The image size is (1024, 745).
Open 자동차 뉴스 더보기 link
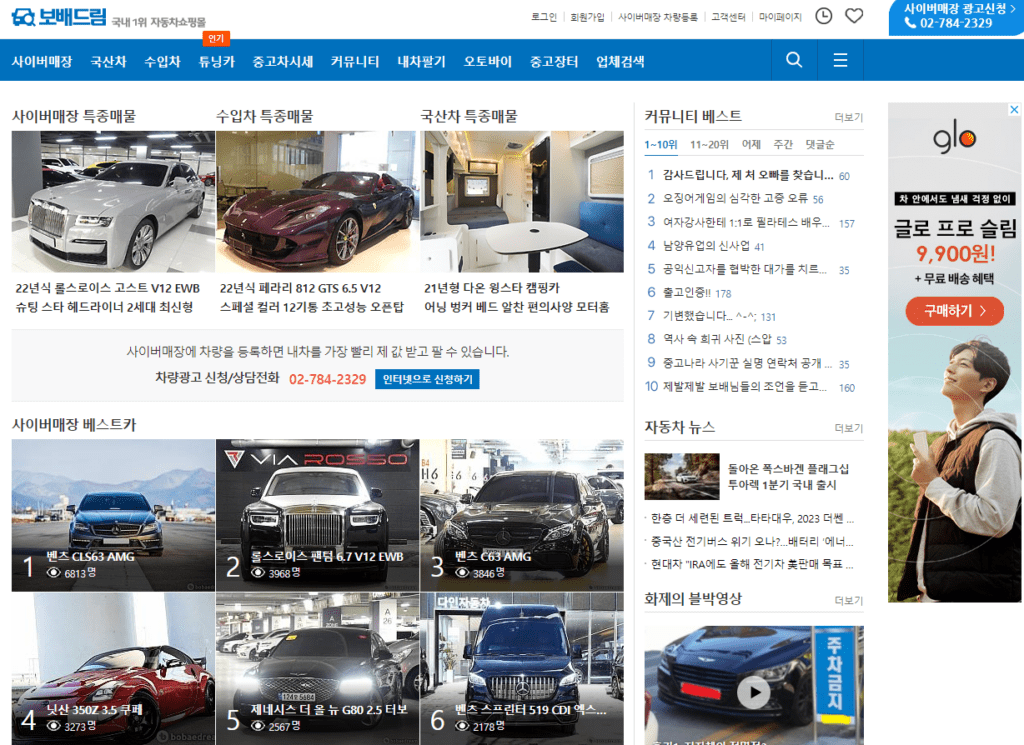[x=848, y=428]
